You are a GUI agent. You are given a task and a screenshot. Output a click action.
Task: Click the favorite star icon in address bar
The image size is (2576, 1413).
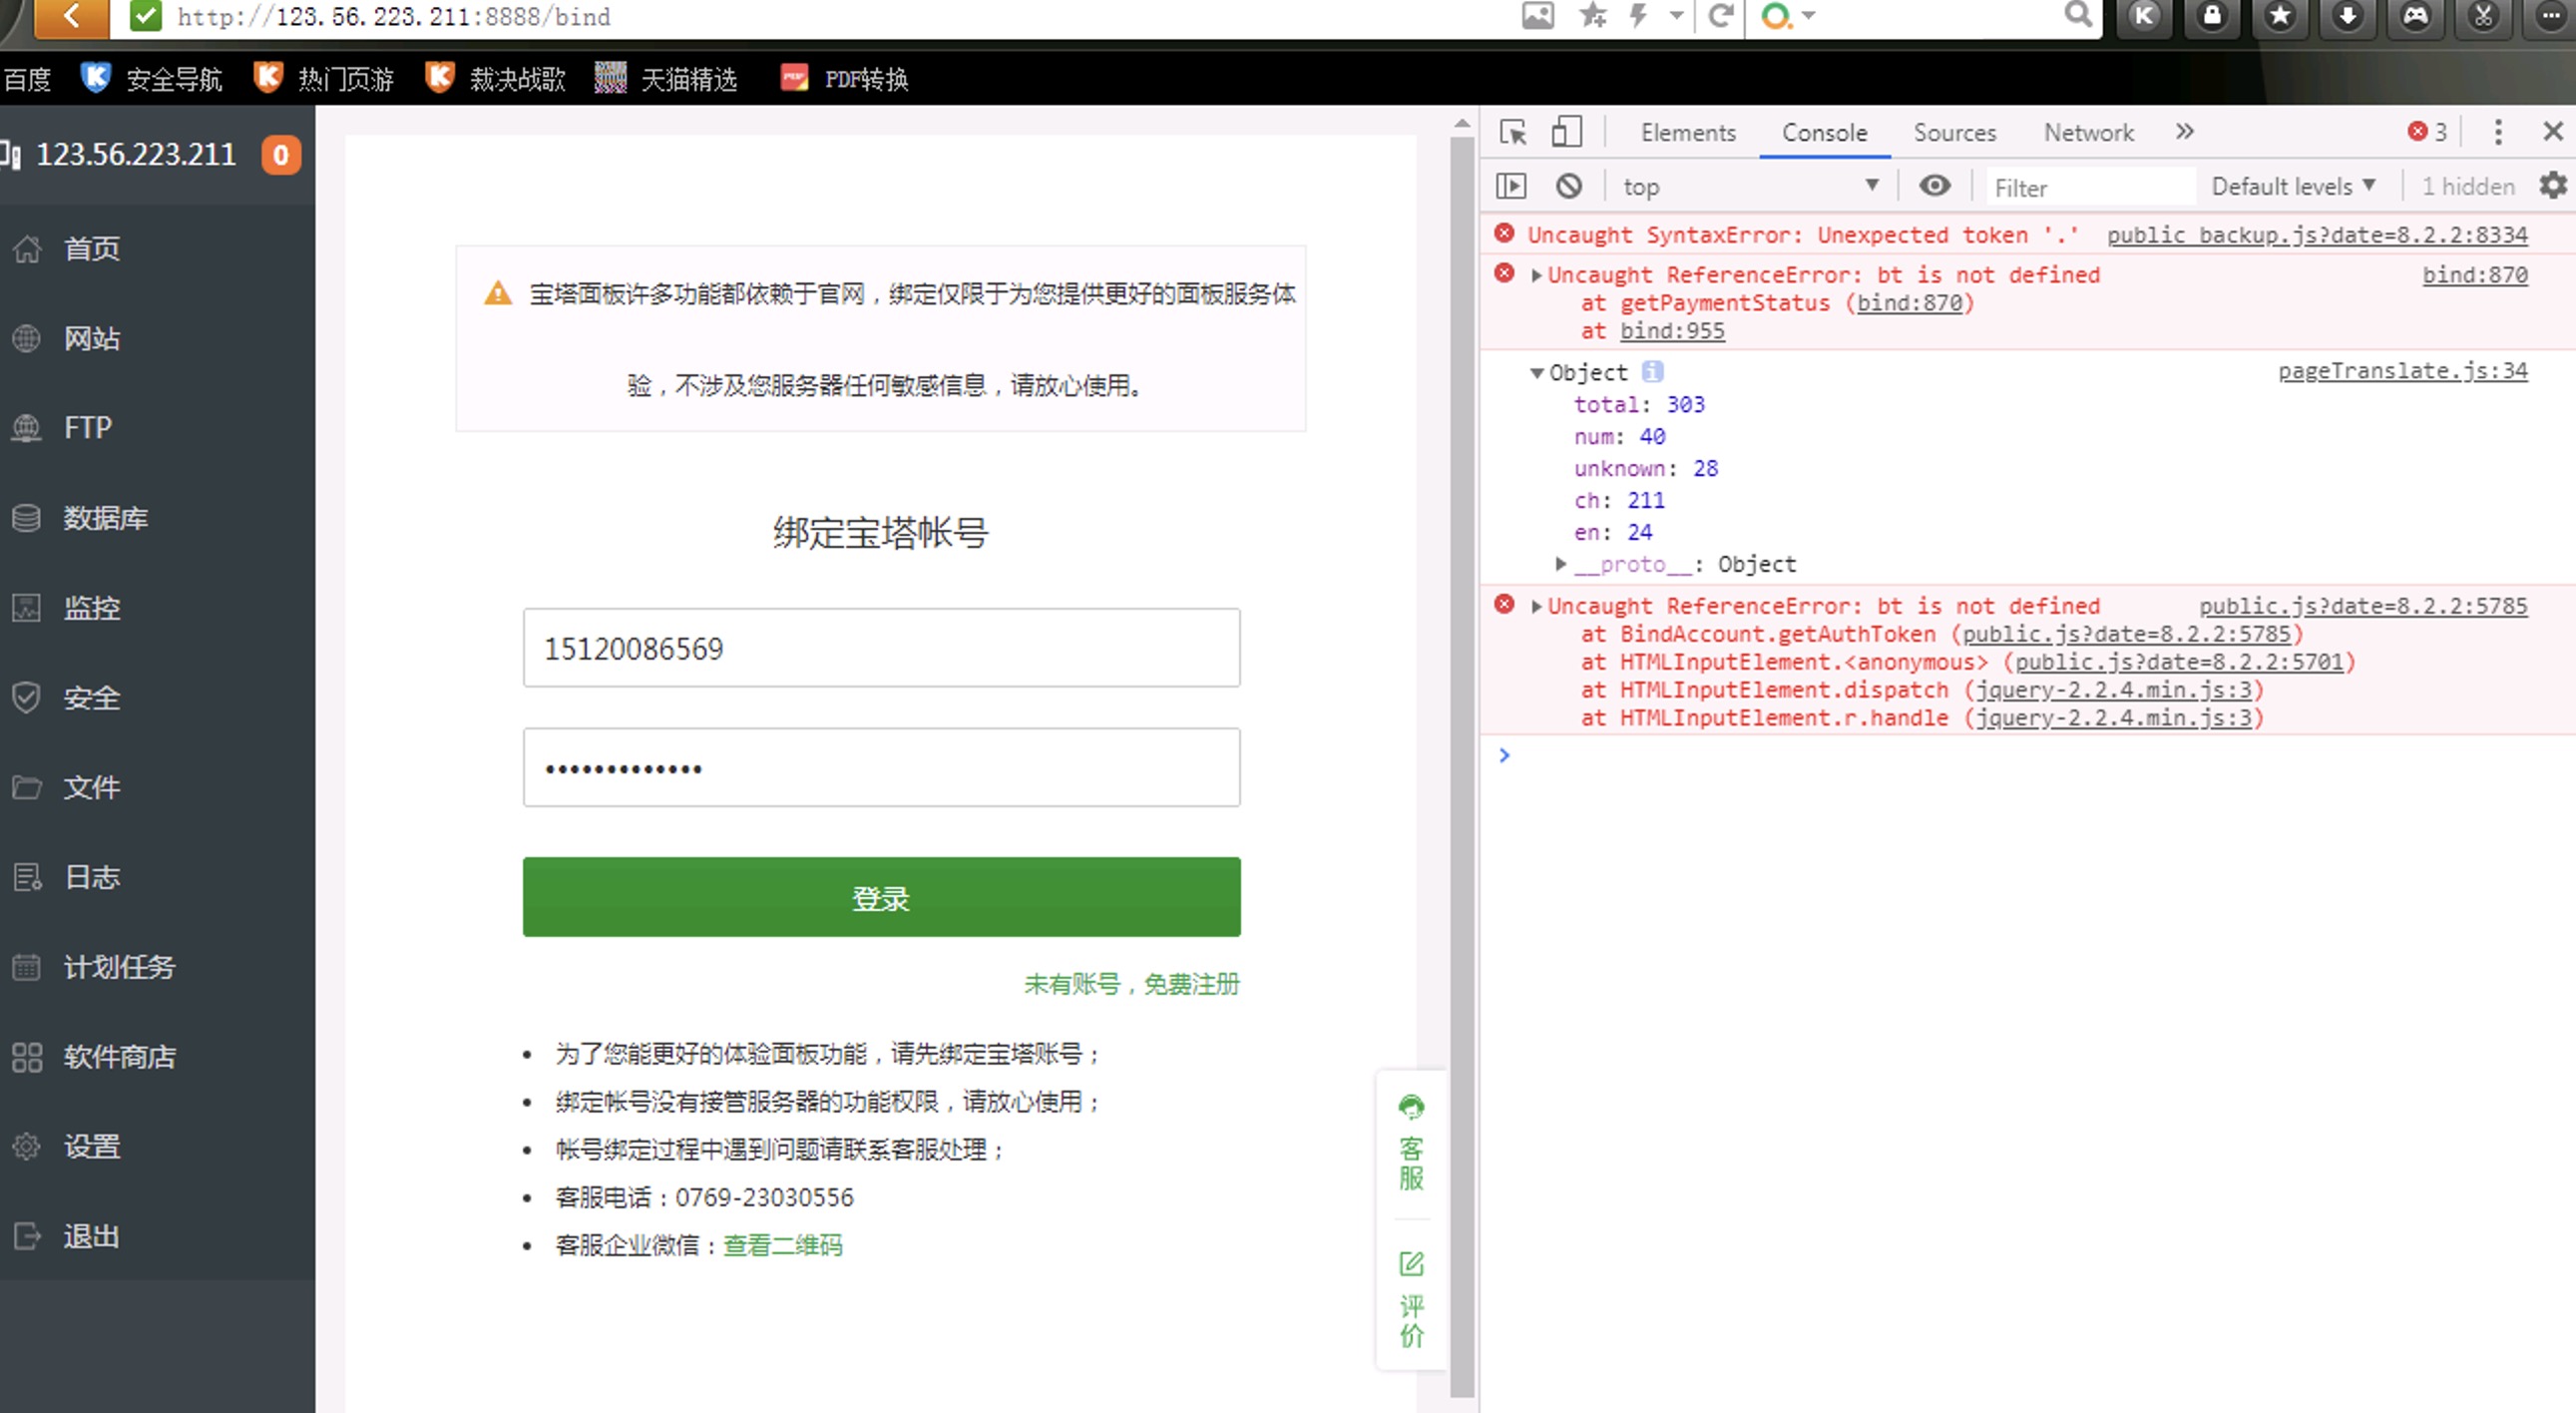[1592, 16]
